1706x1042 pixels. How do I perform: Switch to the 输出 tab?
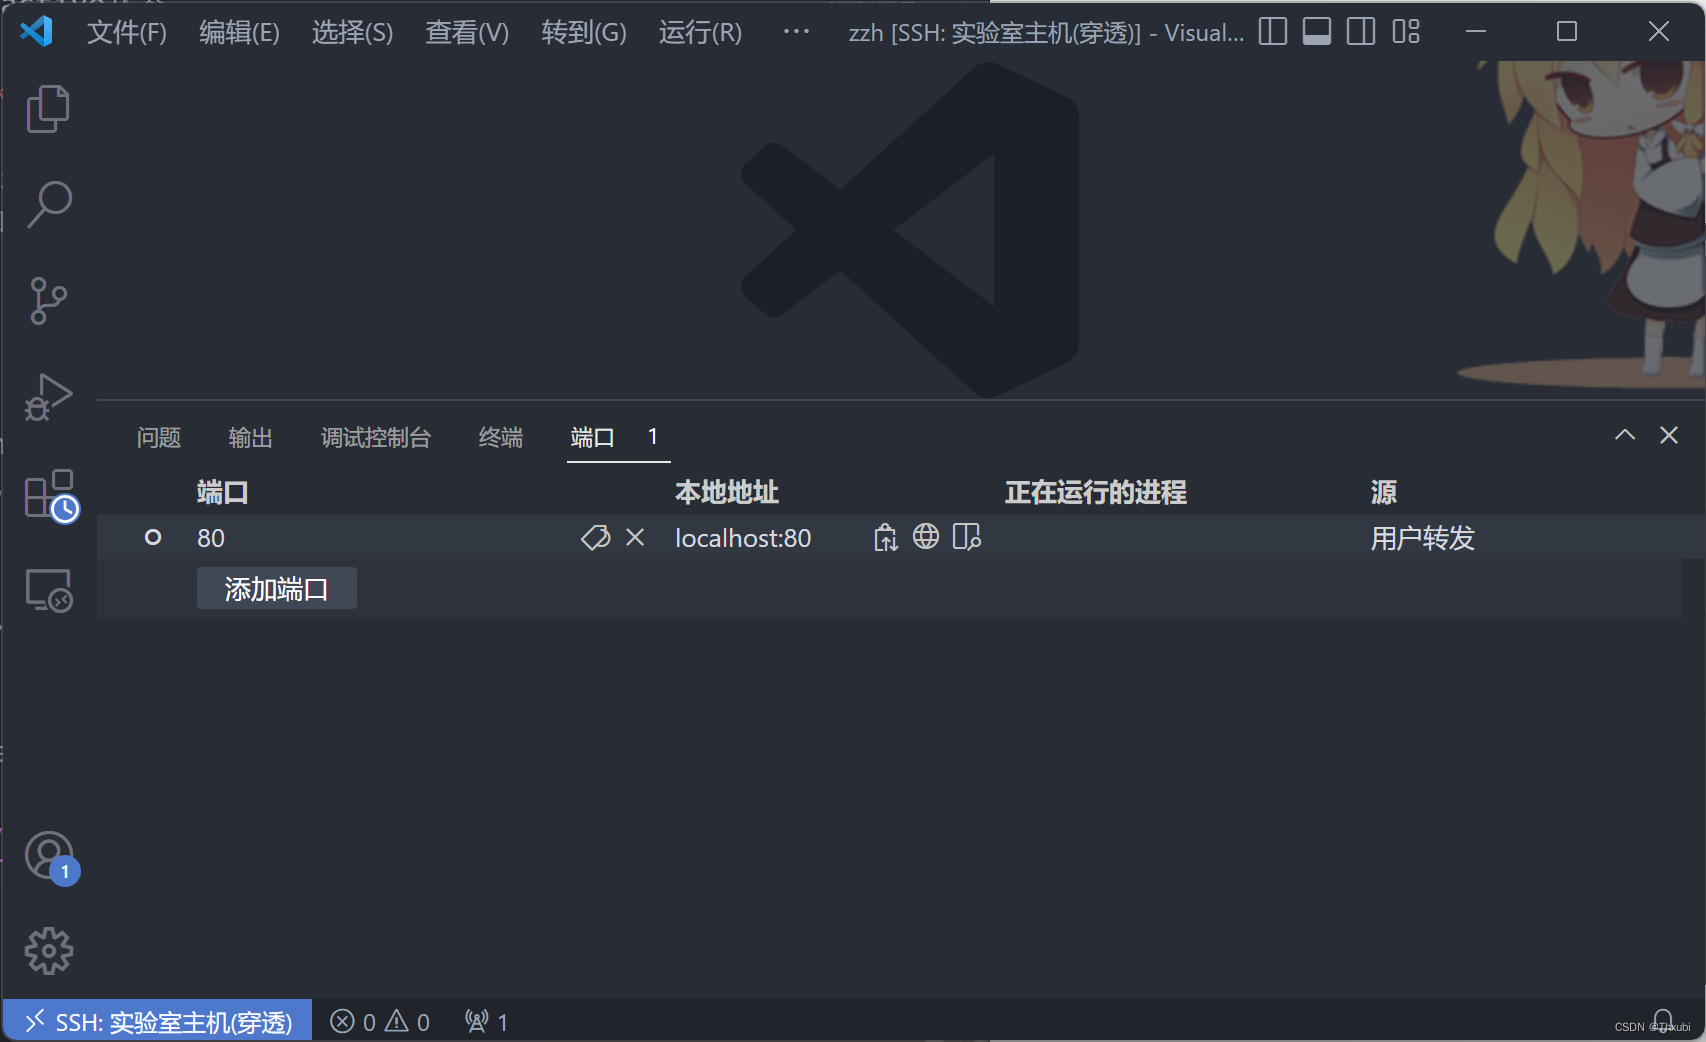click(250, 438)
